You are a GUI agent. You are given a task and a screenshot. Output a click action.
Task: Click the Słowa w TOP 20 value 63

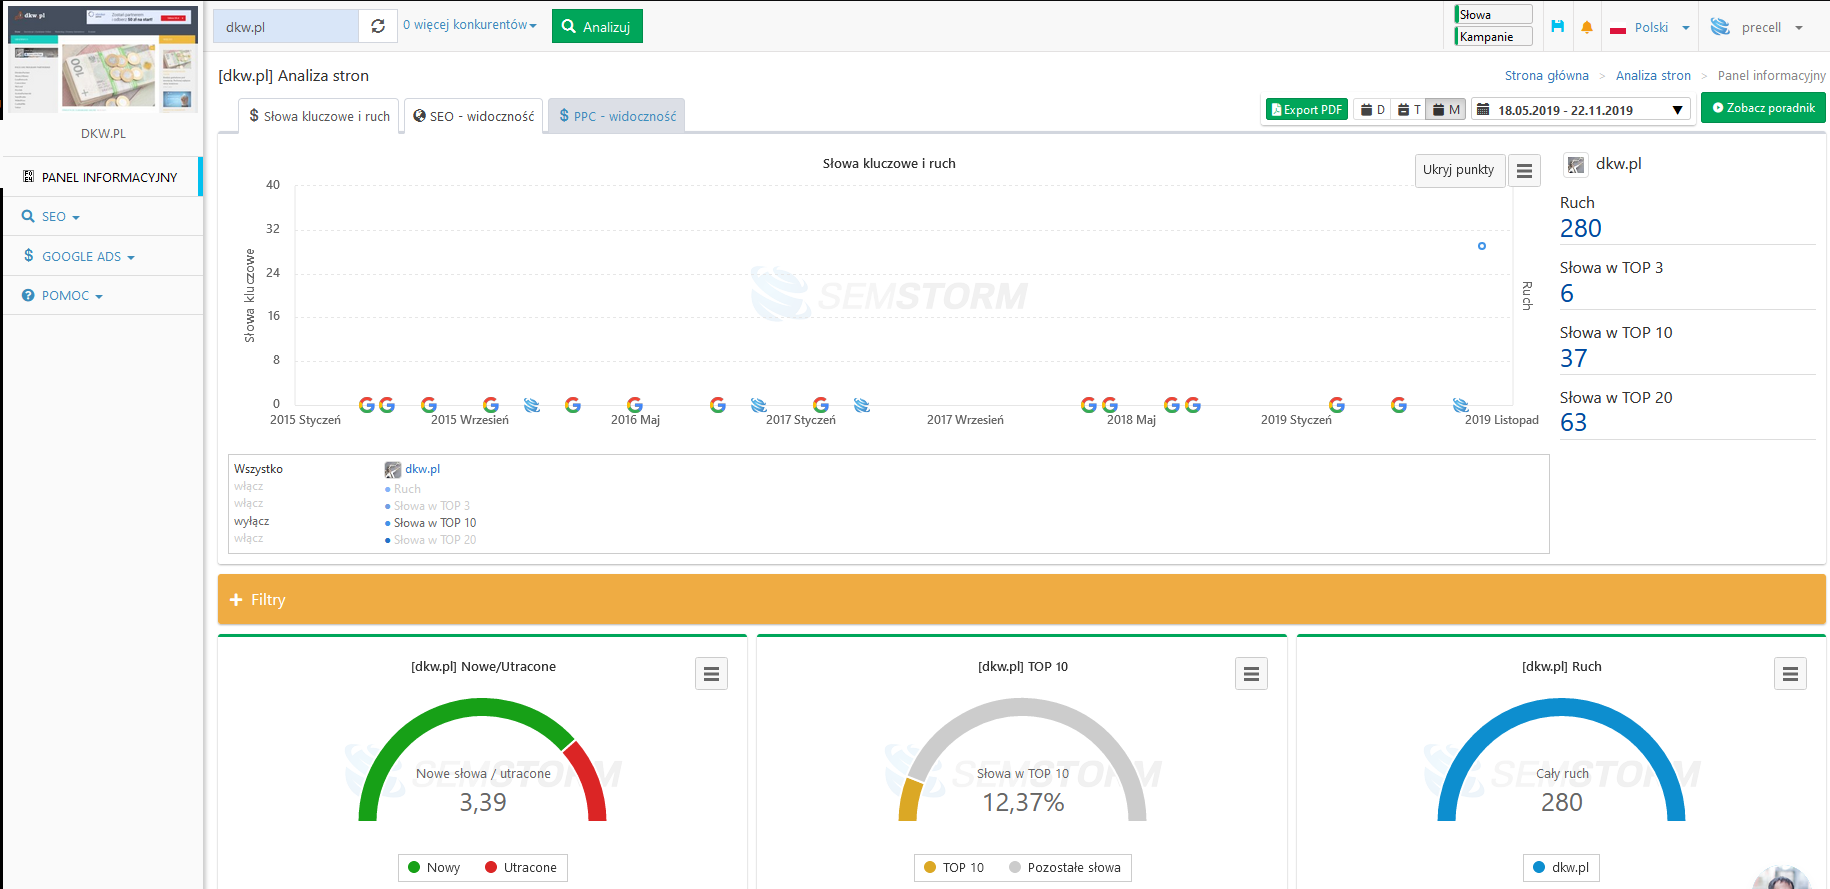pos(1573,423)
